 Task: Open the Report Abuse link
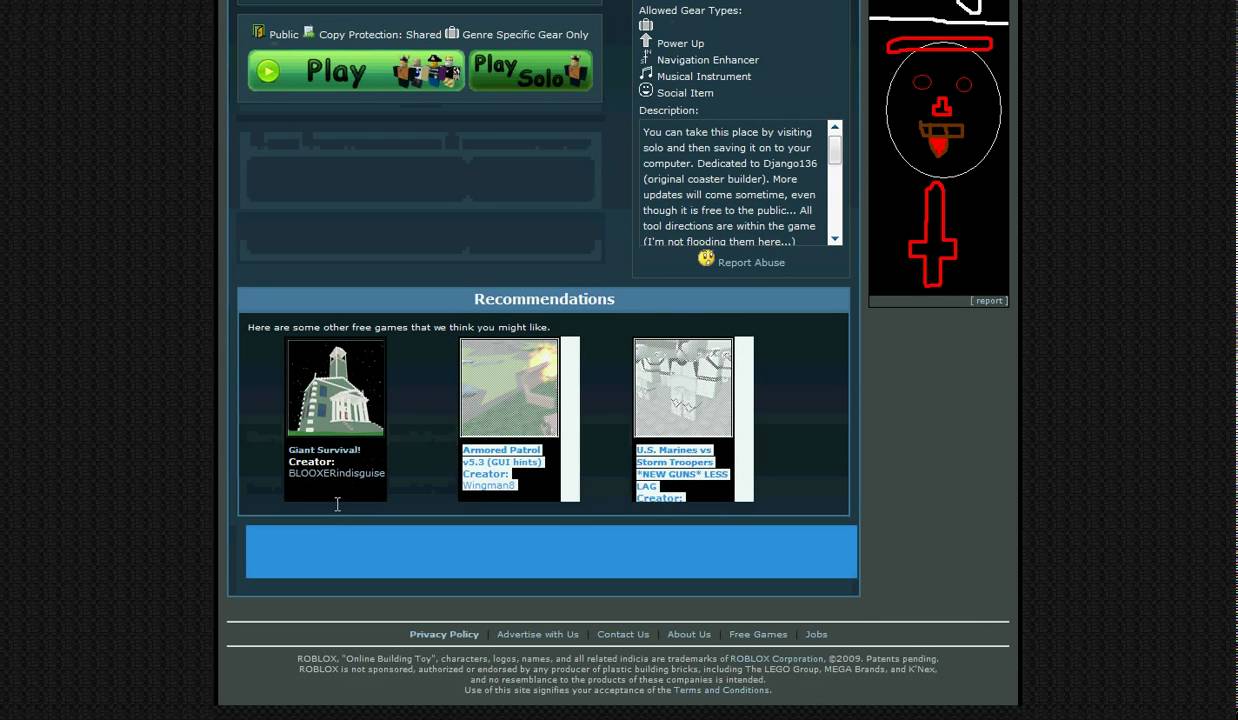point(751,263)
